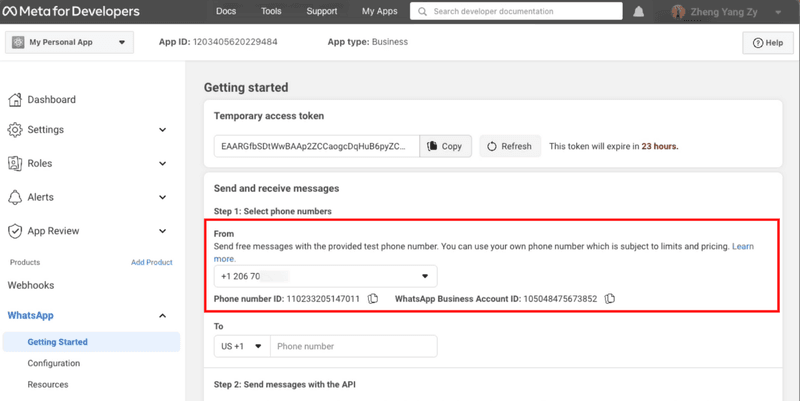Click the To phone number input
The image size is (800, 401).
pyautogui.click(x=354, y=346)
